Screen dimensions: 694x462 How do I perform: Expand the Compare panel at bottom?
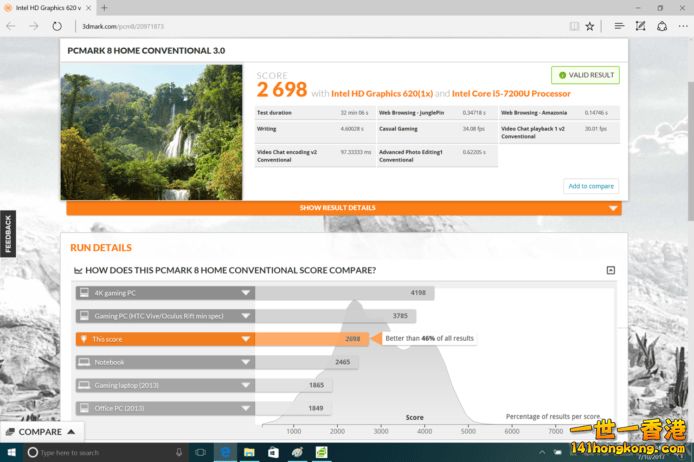tap(41, 432)
